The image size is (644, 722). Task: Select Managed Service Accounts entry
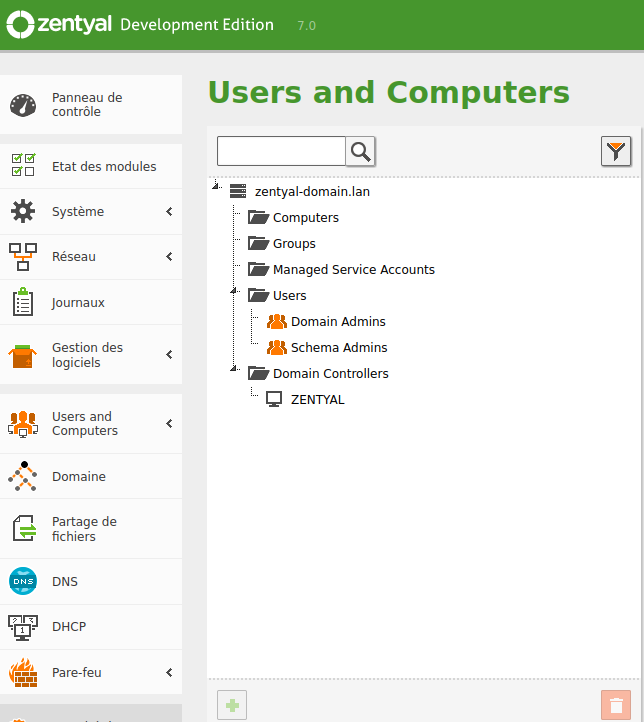pos(354,269)
